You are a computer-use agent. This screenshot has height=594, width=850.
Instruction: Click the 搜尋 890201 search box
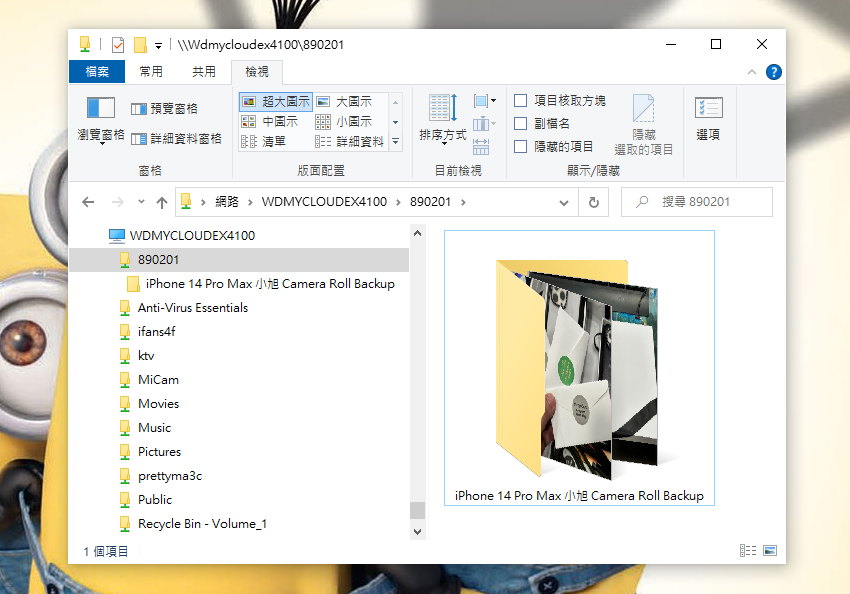click(x=696, y=202)
